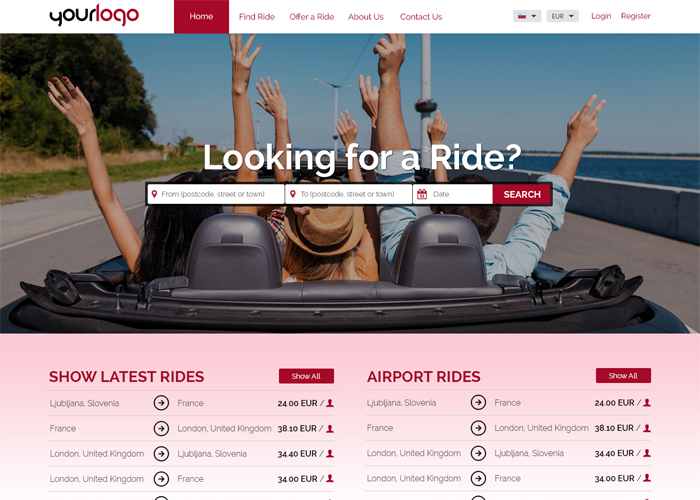
Task: Open the language flag dropdown
Action: (527, 16)
